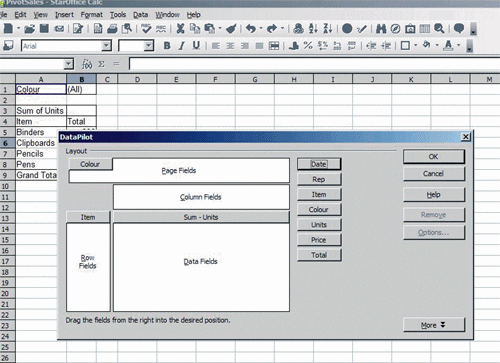Image resolution: width=500 pixels, height=363 pixels.
Task: Click the formula input line
Action: pos(314,64)
